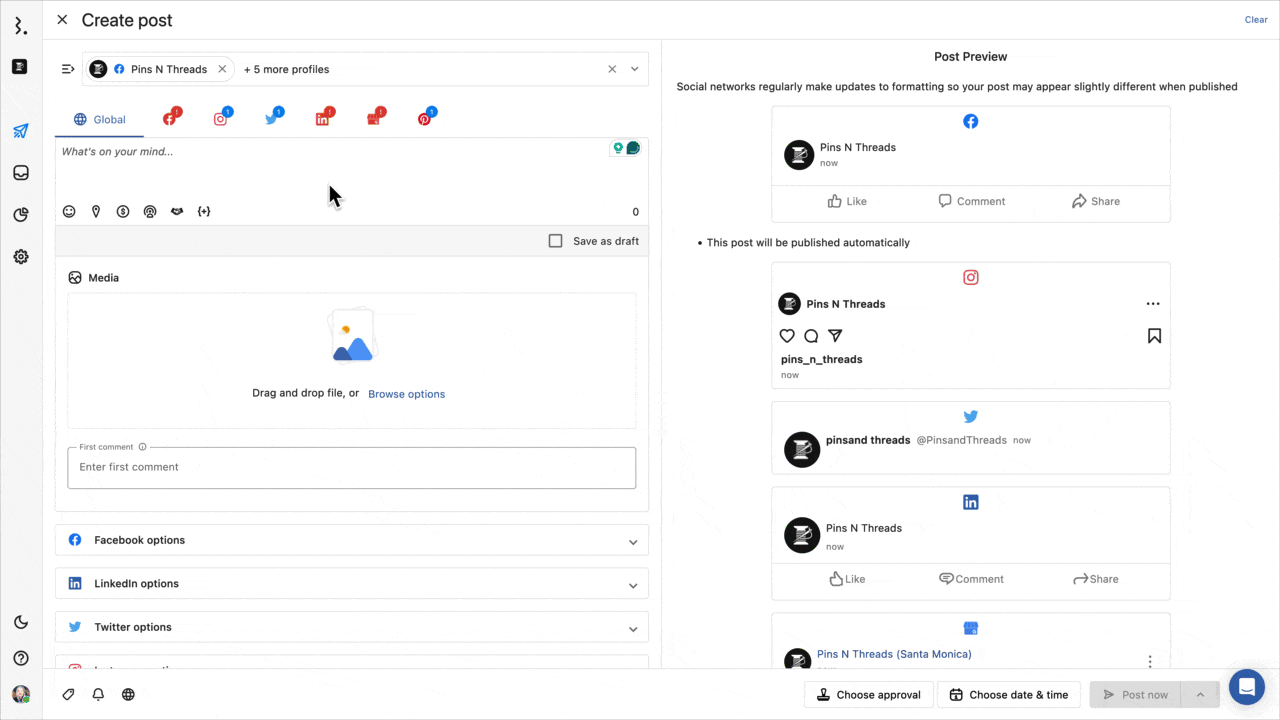
Task: Click the handshake icon
Action: pyautogui.click(x=177, y=211)
